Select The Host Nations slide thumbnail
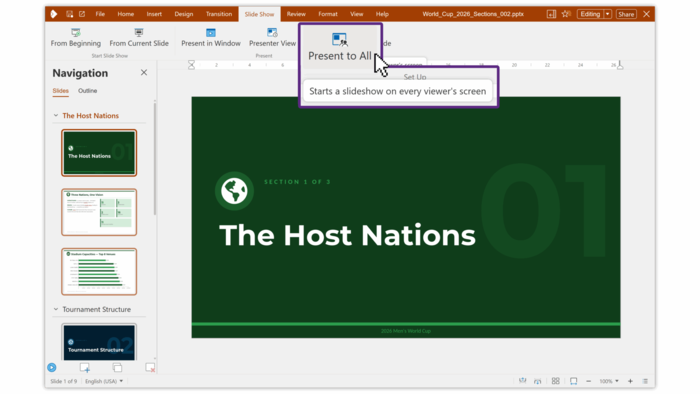This screenshot has width=700, height=394. (x=99, y=153)
